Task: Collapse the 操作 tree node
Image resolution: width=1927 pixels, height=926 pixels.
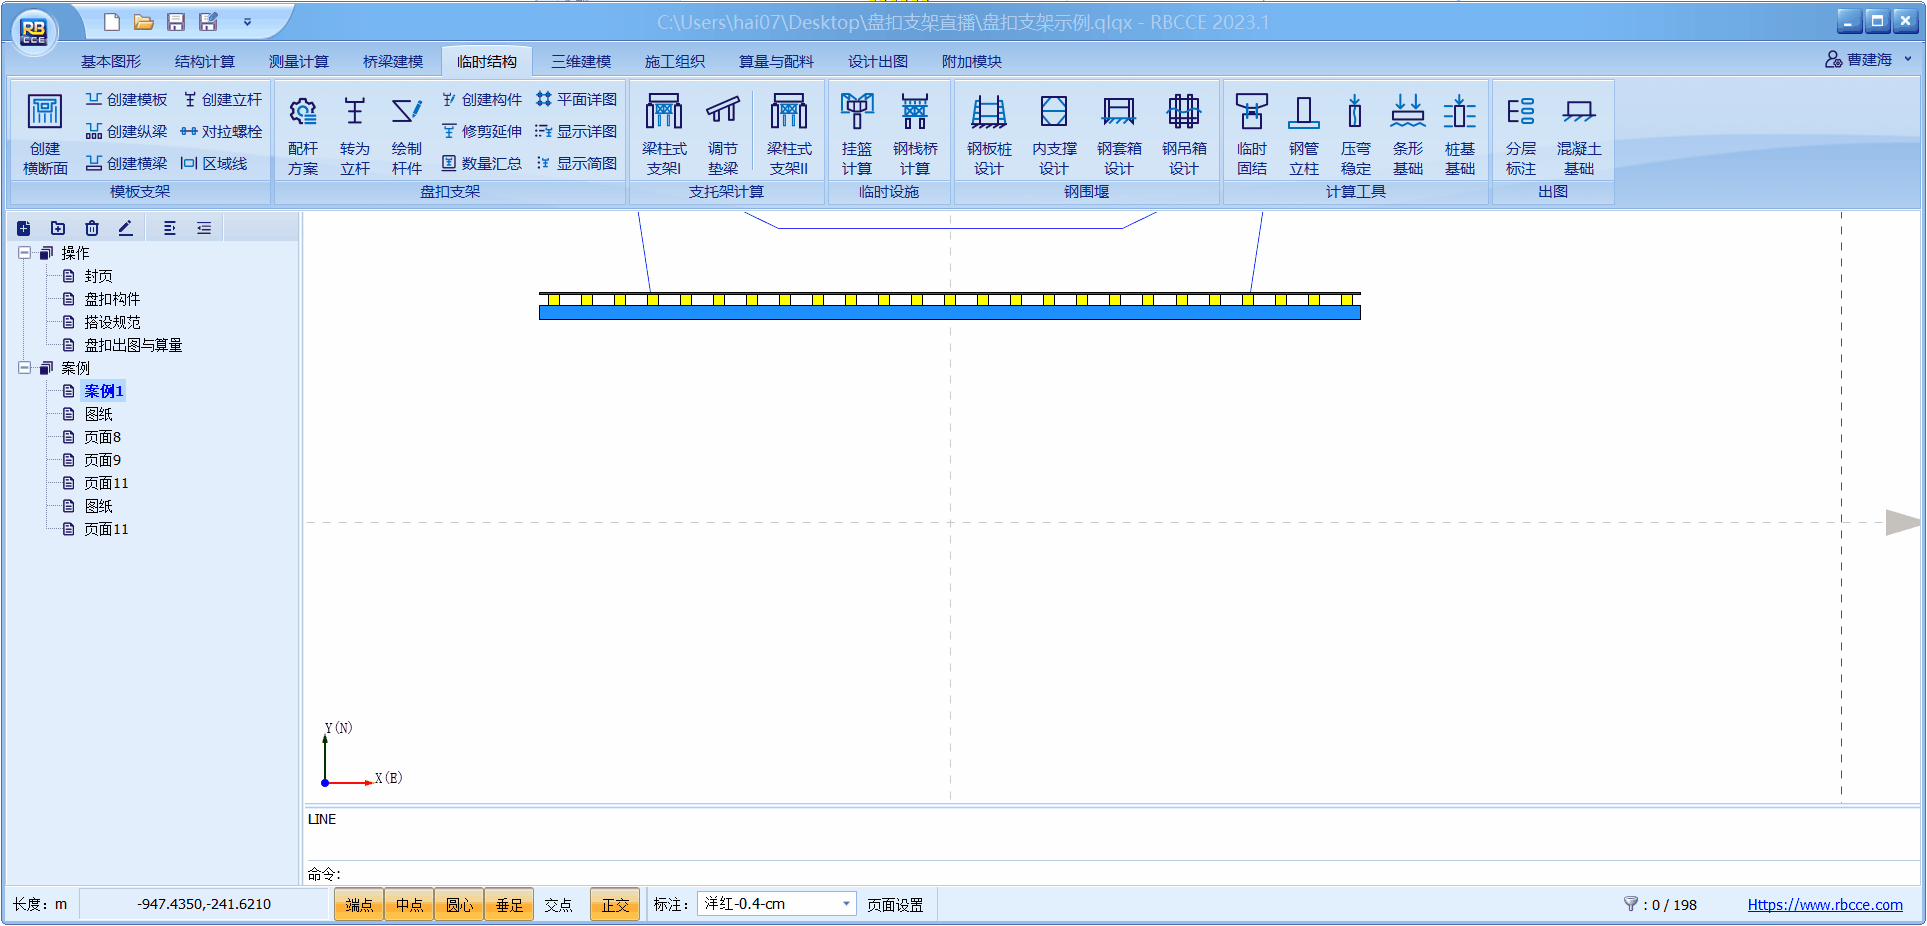Action: (24, 253)
